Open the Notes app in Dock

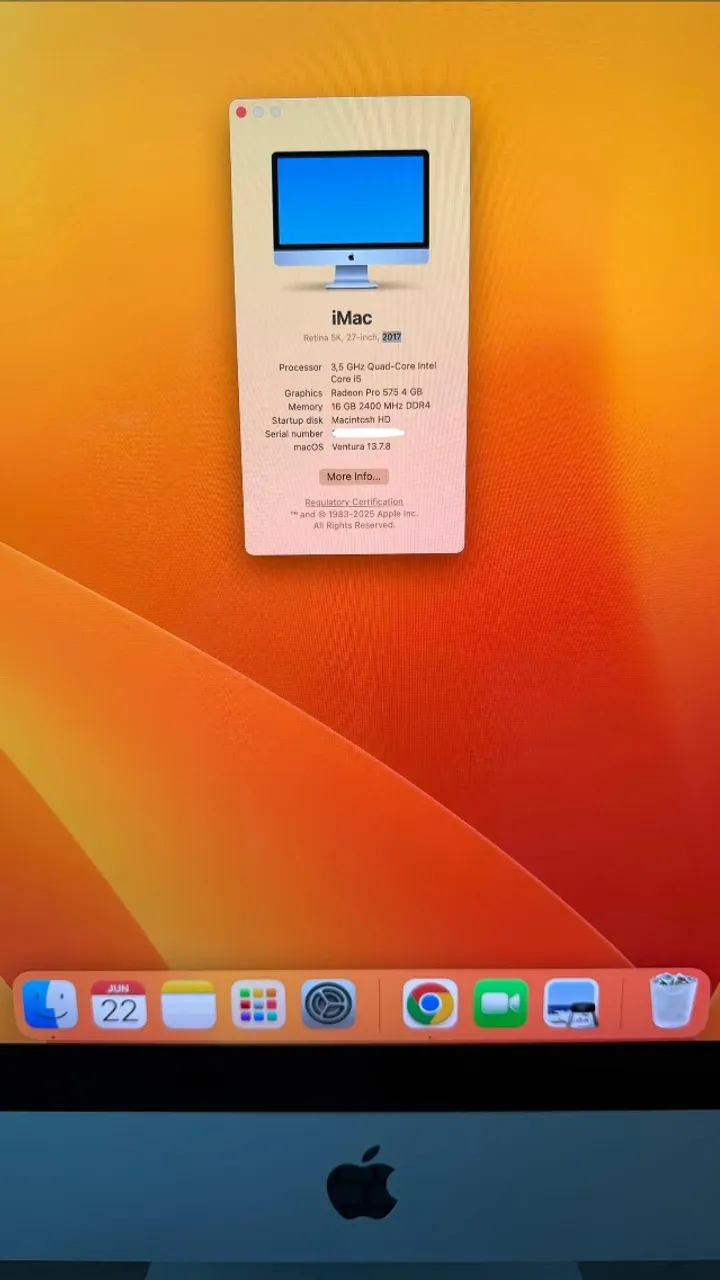point(189,1004)
